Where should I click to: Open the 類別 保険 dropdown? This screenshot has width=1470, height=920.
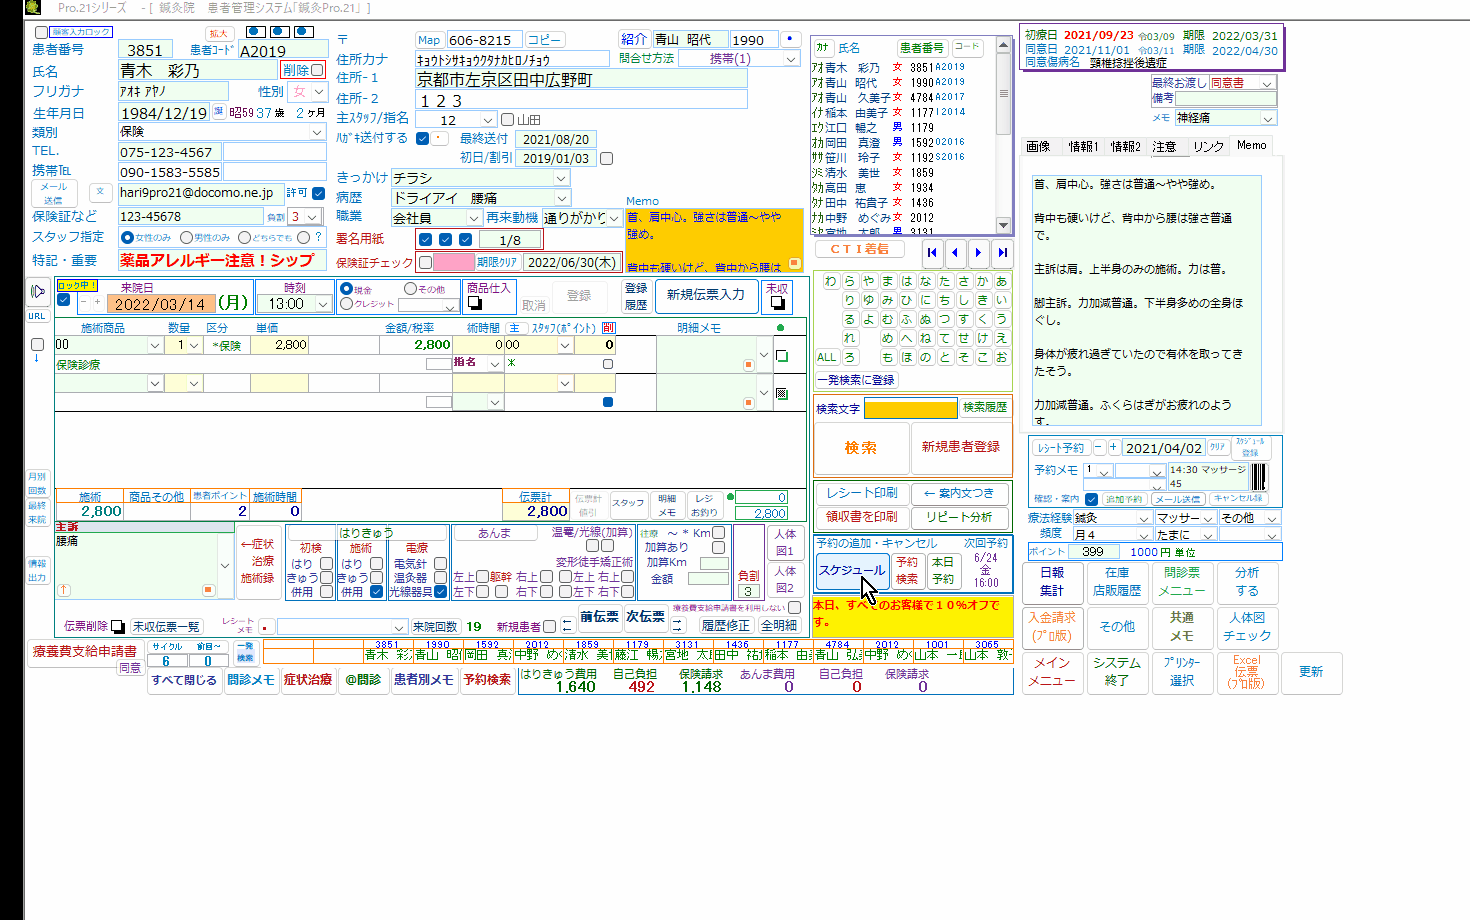pyautogui.click(x=317, y=132)
